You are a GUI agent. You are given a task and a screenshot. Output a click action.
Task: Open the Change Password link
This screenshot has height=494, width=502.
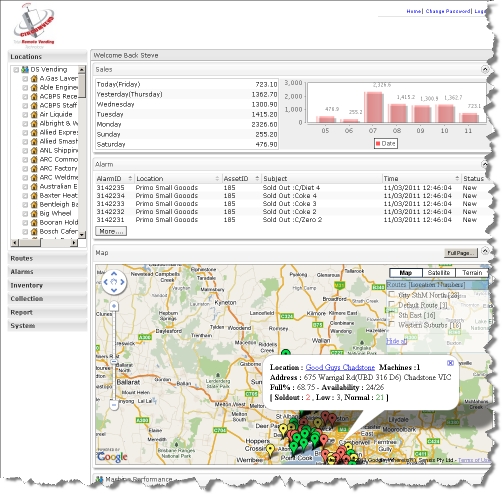[x=448, y=11]
